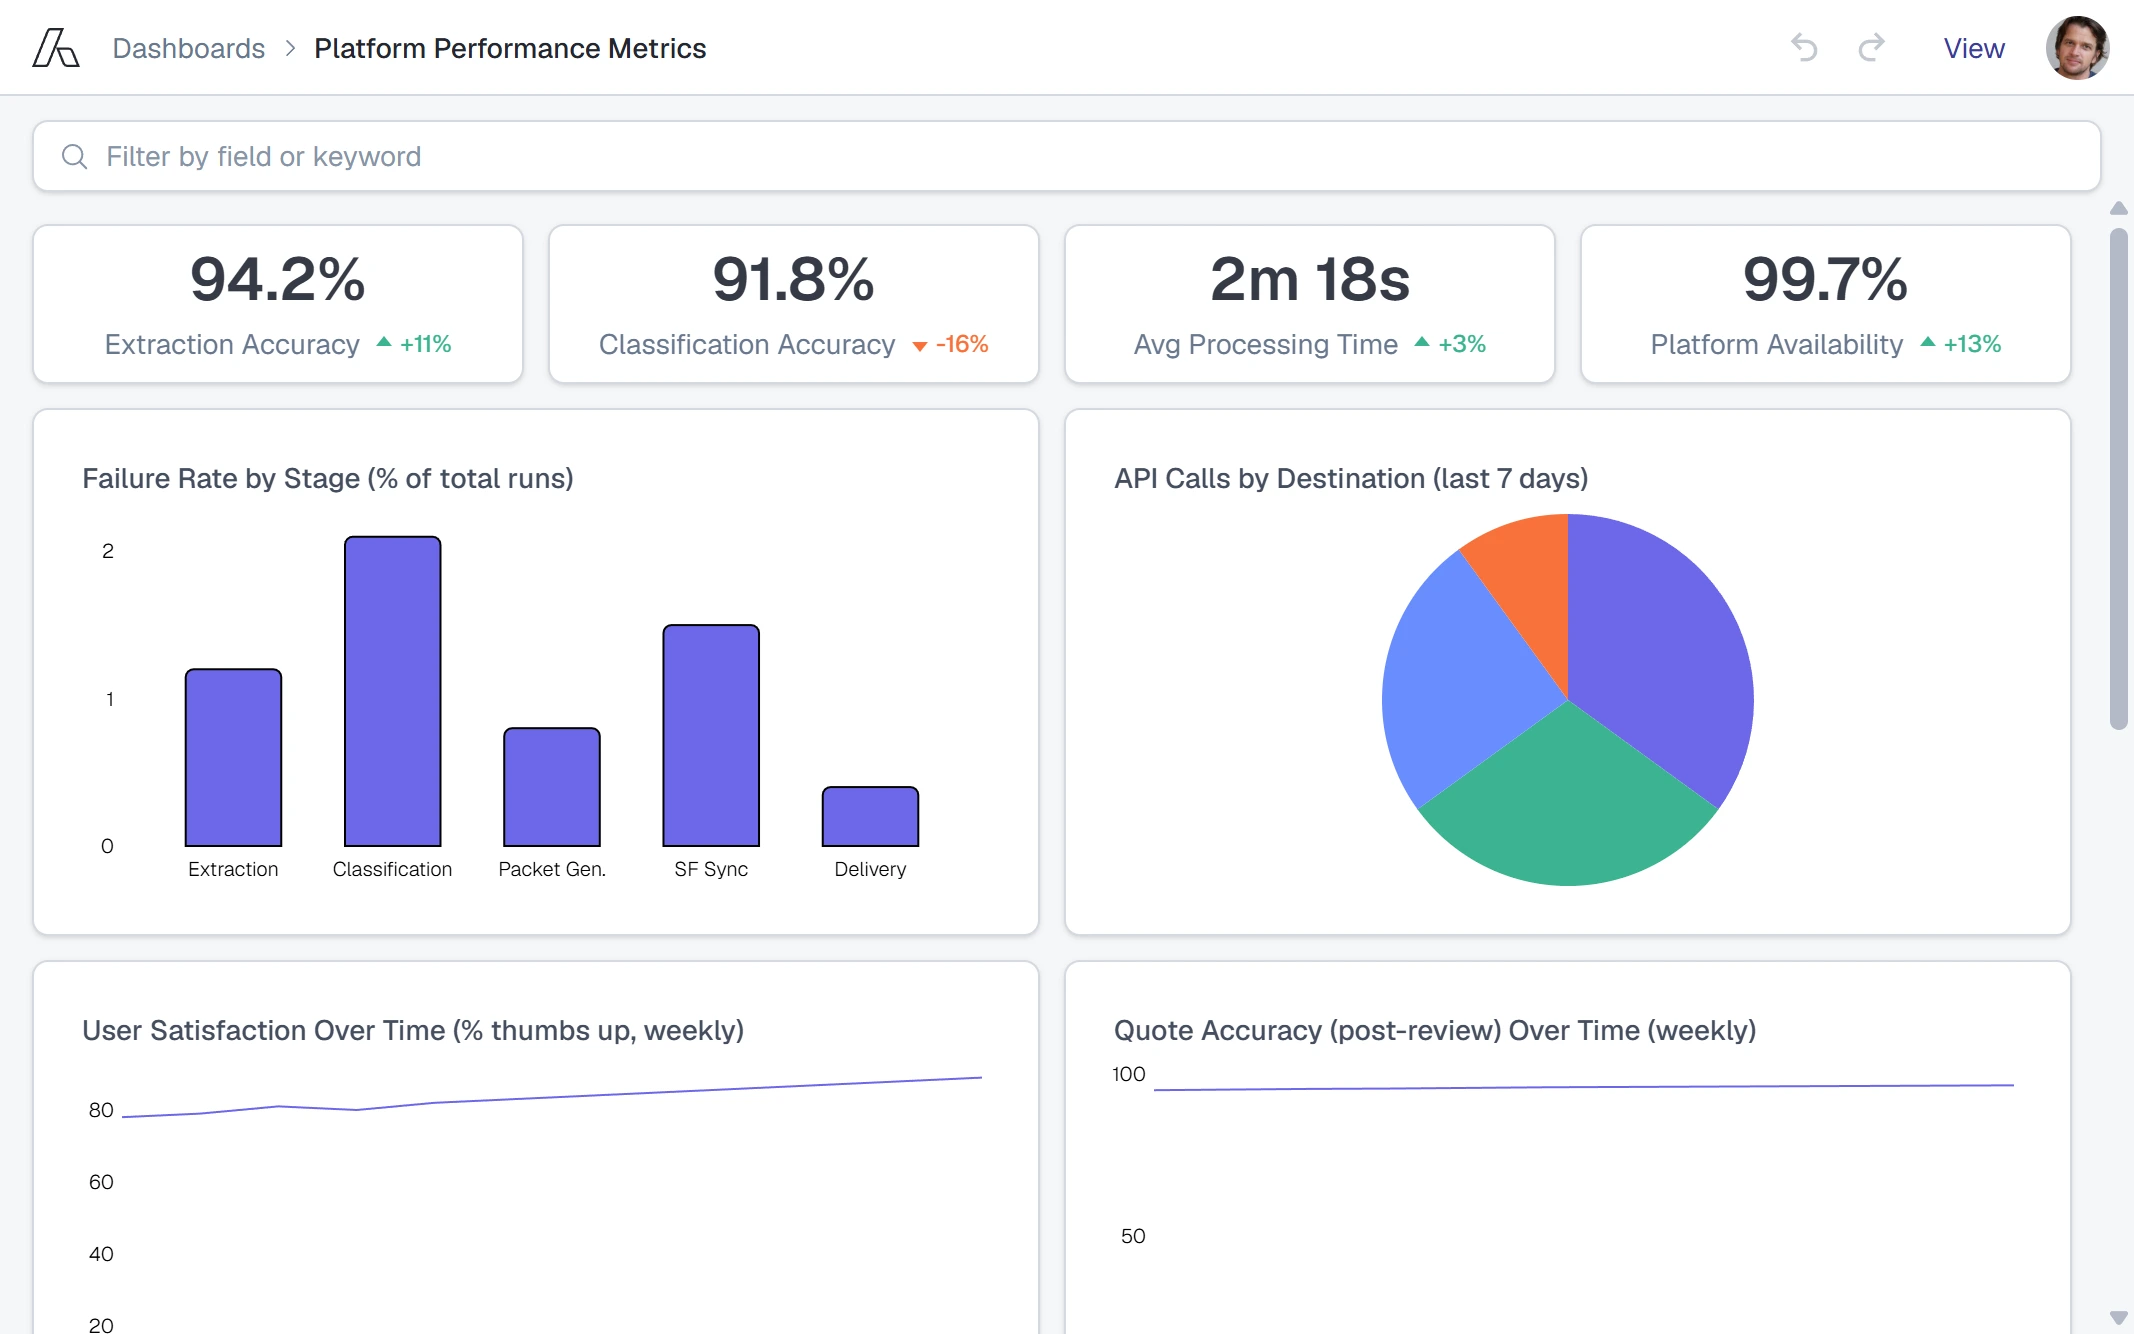Click the Failure Rate by Stage chart title
2134x1334 pixels.
click(328, 478)
